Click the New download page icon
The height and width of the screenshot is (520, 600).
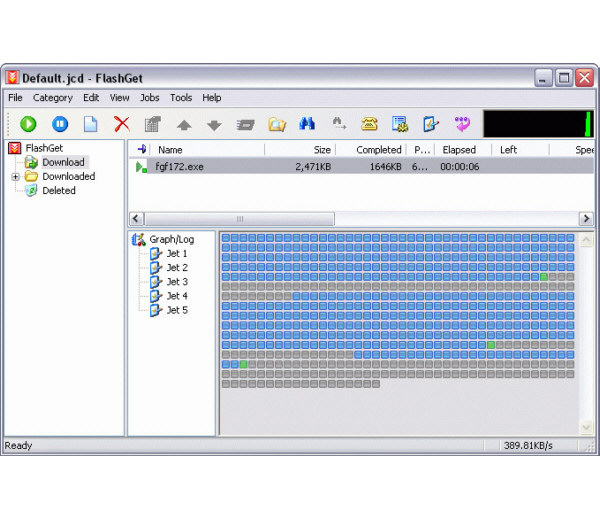pyautogui.click(x=90, y=124)
